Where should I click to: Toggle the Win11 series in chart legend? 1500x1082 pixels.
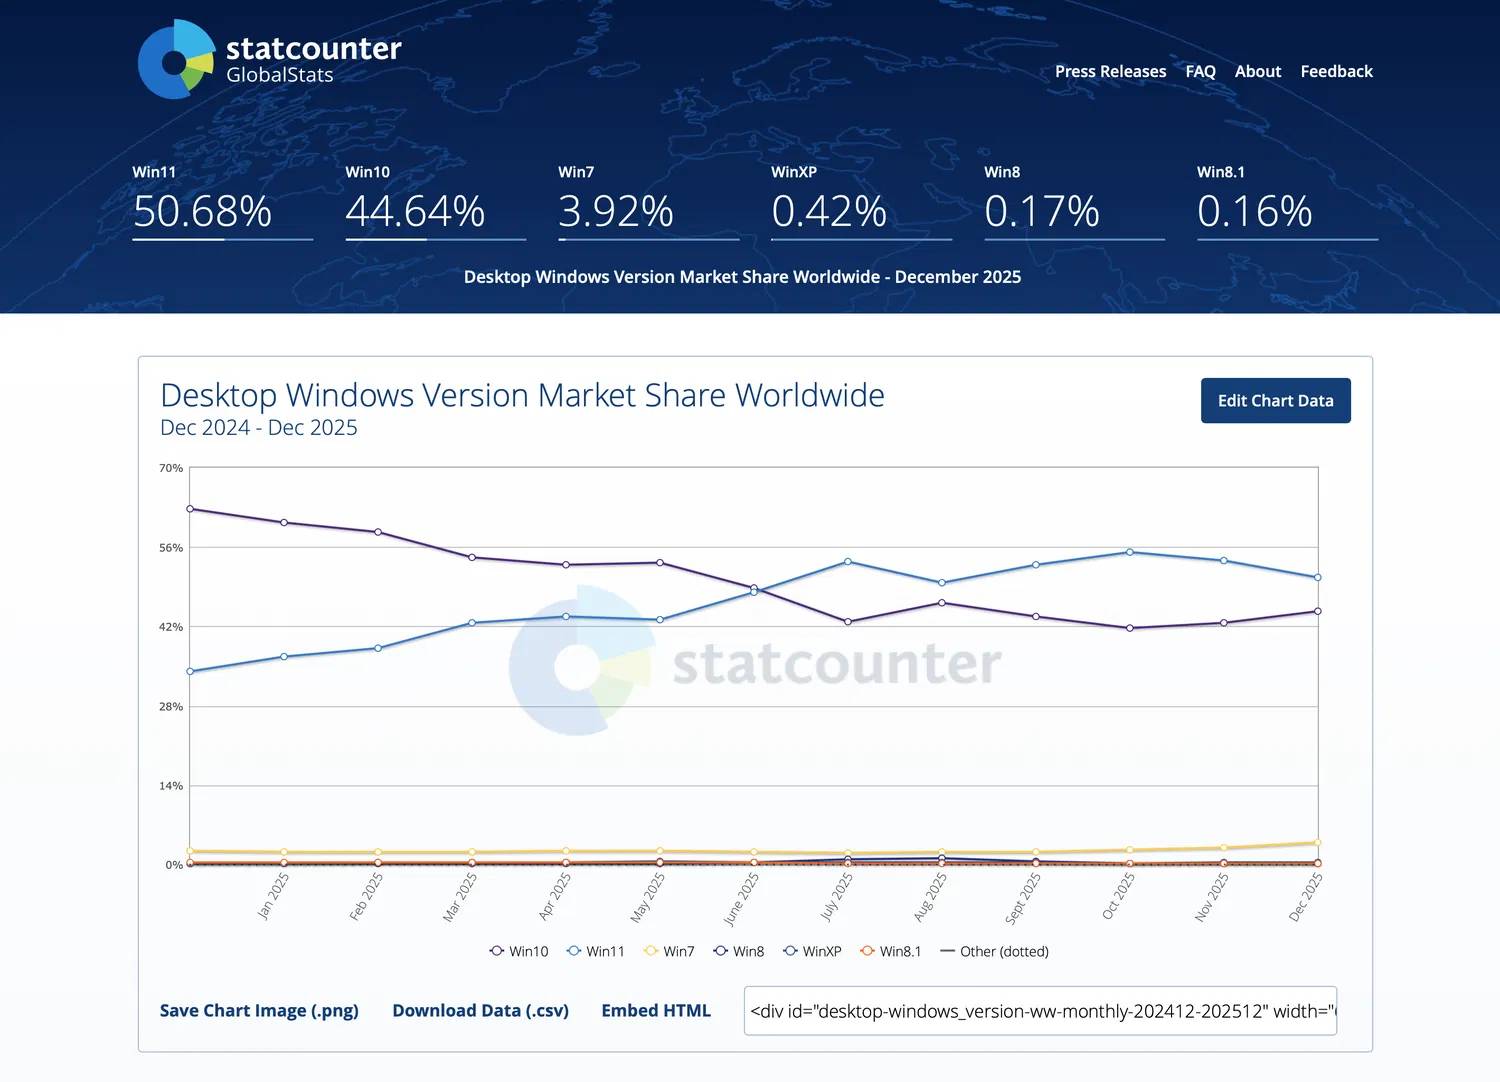pyautogui.click(x=596, y=951)
